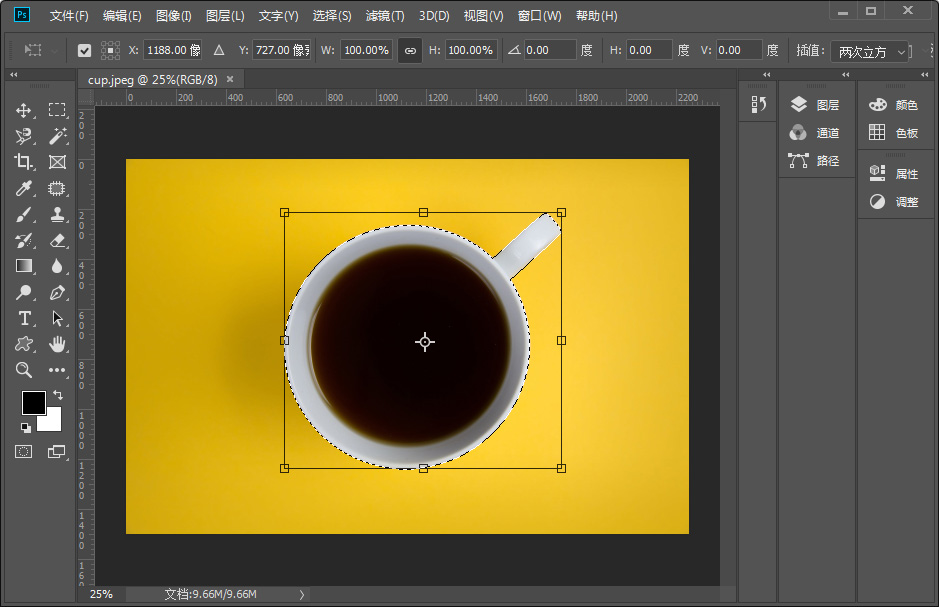
Task: Open the 选择(S) menu
Action: click(x=332, y=16)
